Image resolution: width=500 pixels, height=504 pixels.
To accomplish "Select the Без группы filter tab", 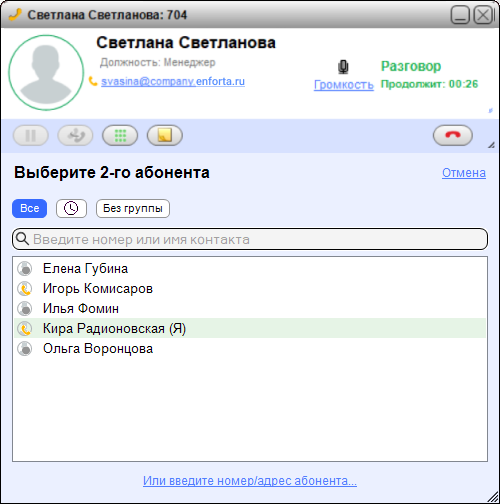I will [x=133, y=209].
